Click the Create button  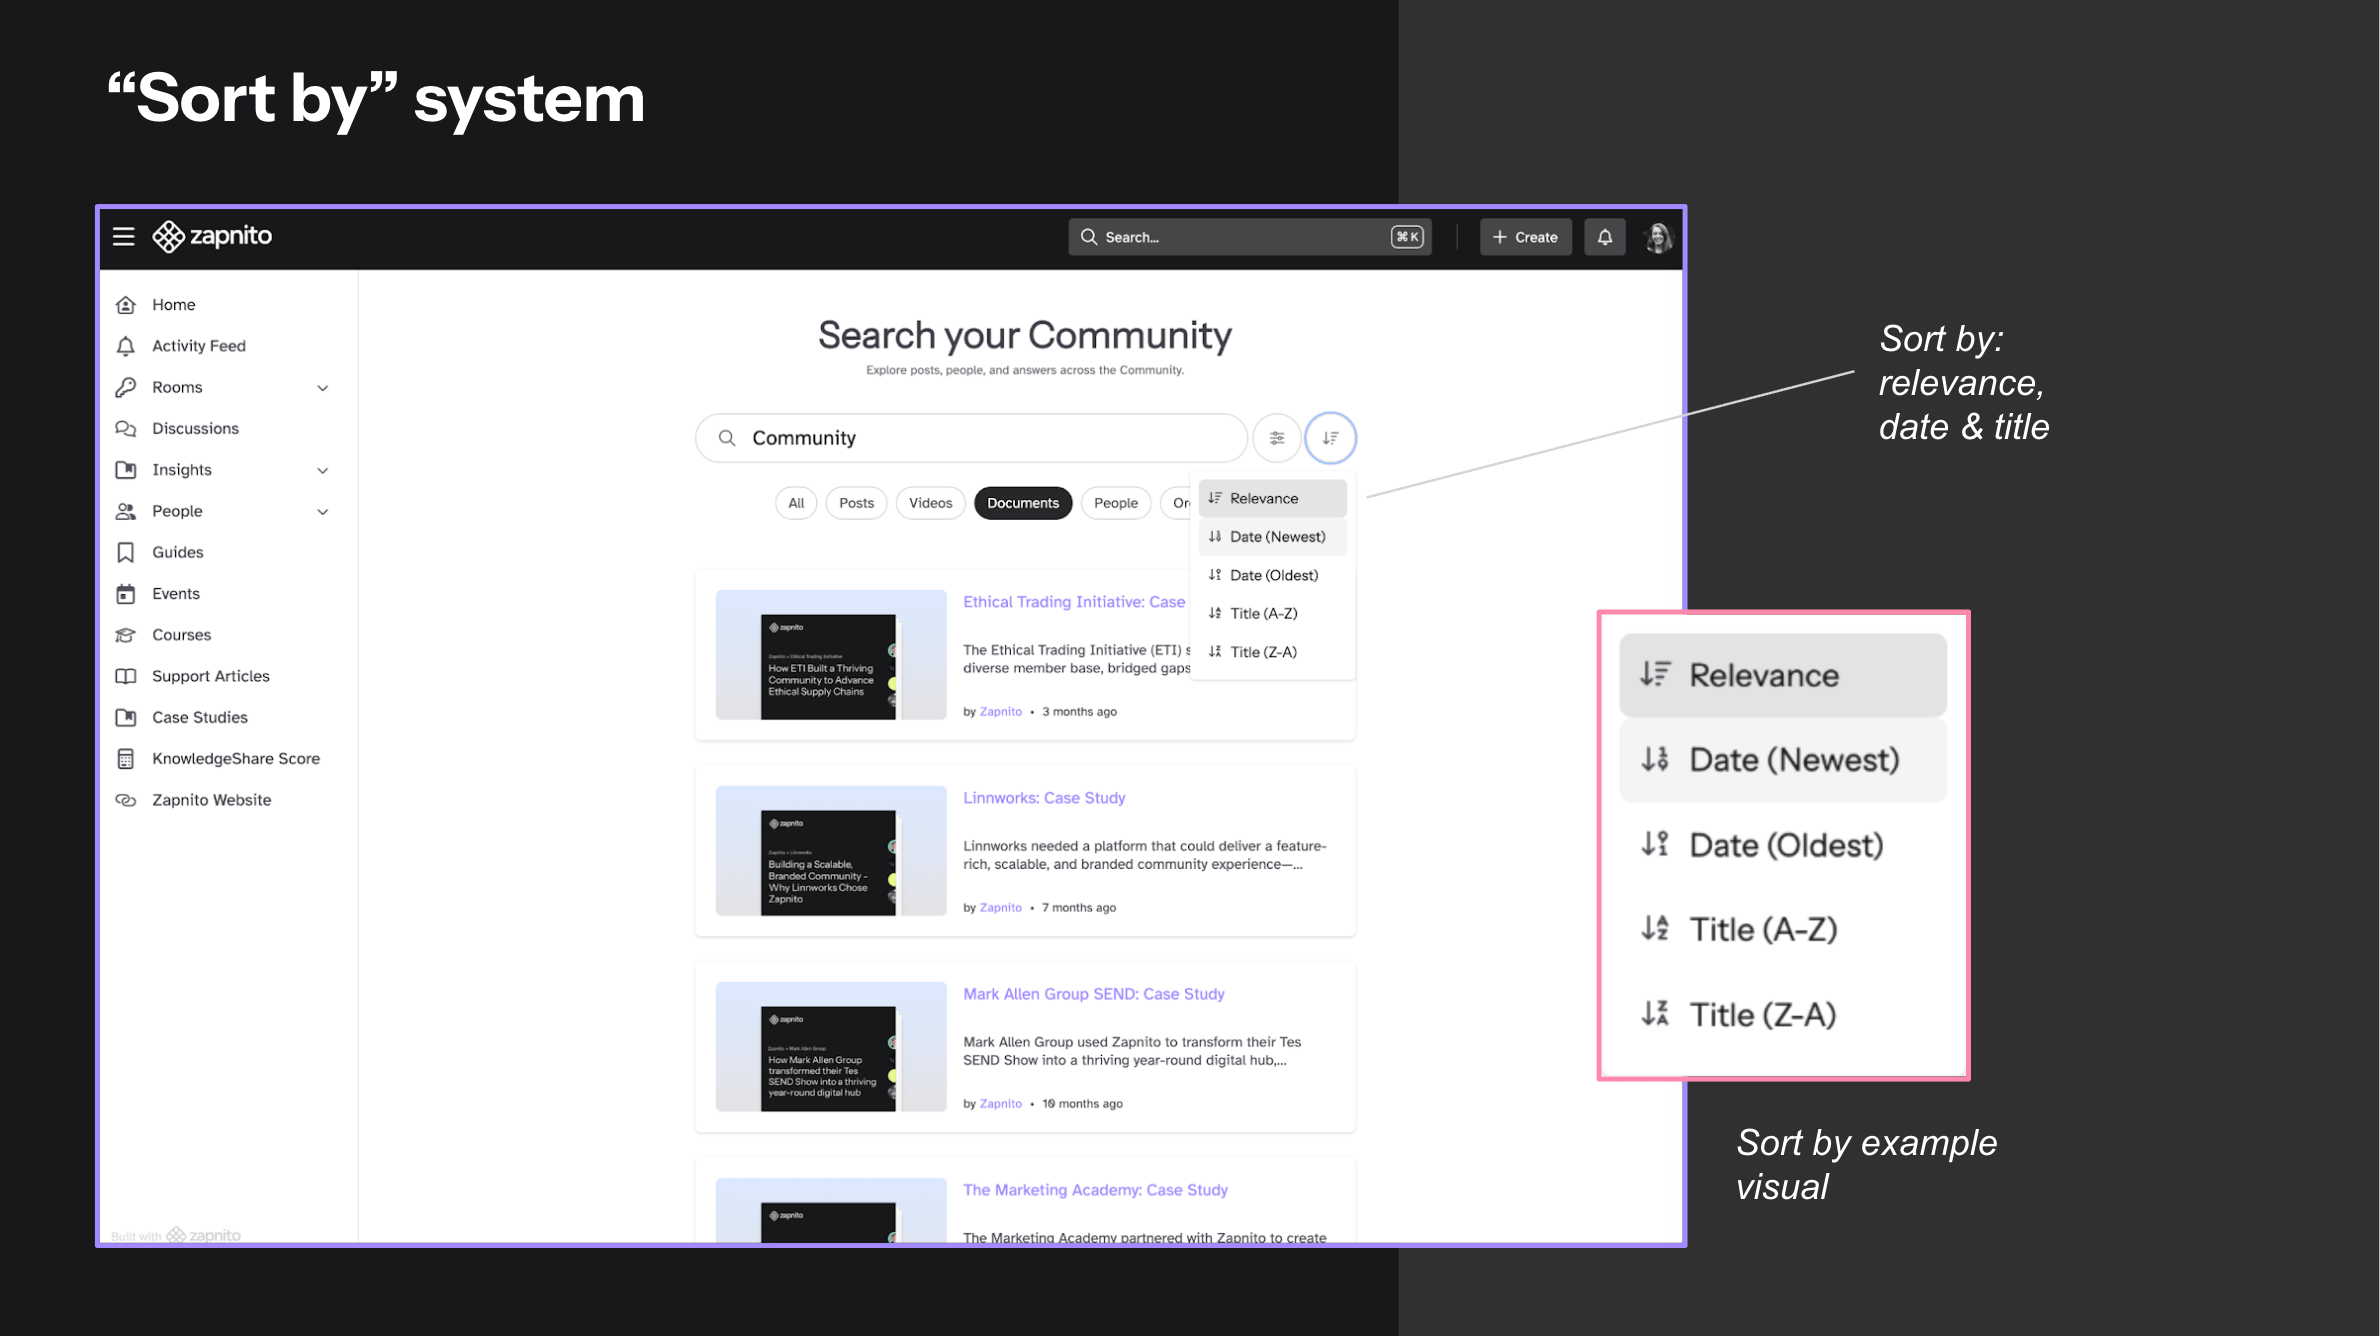1525,237
